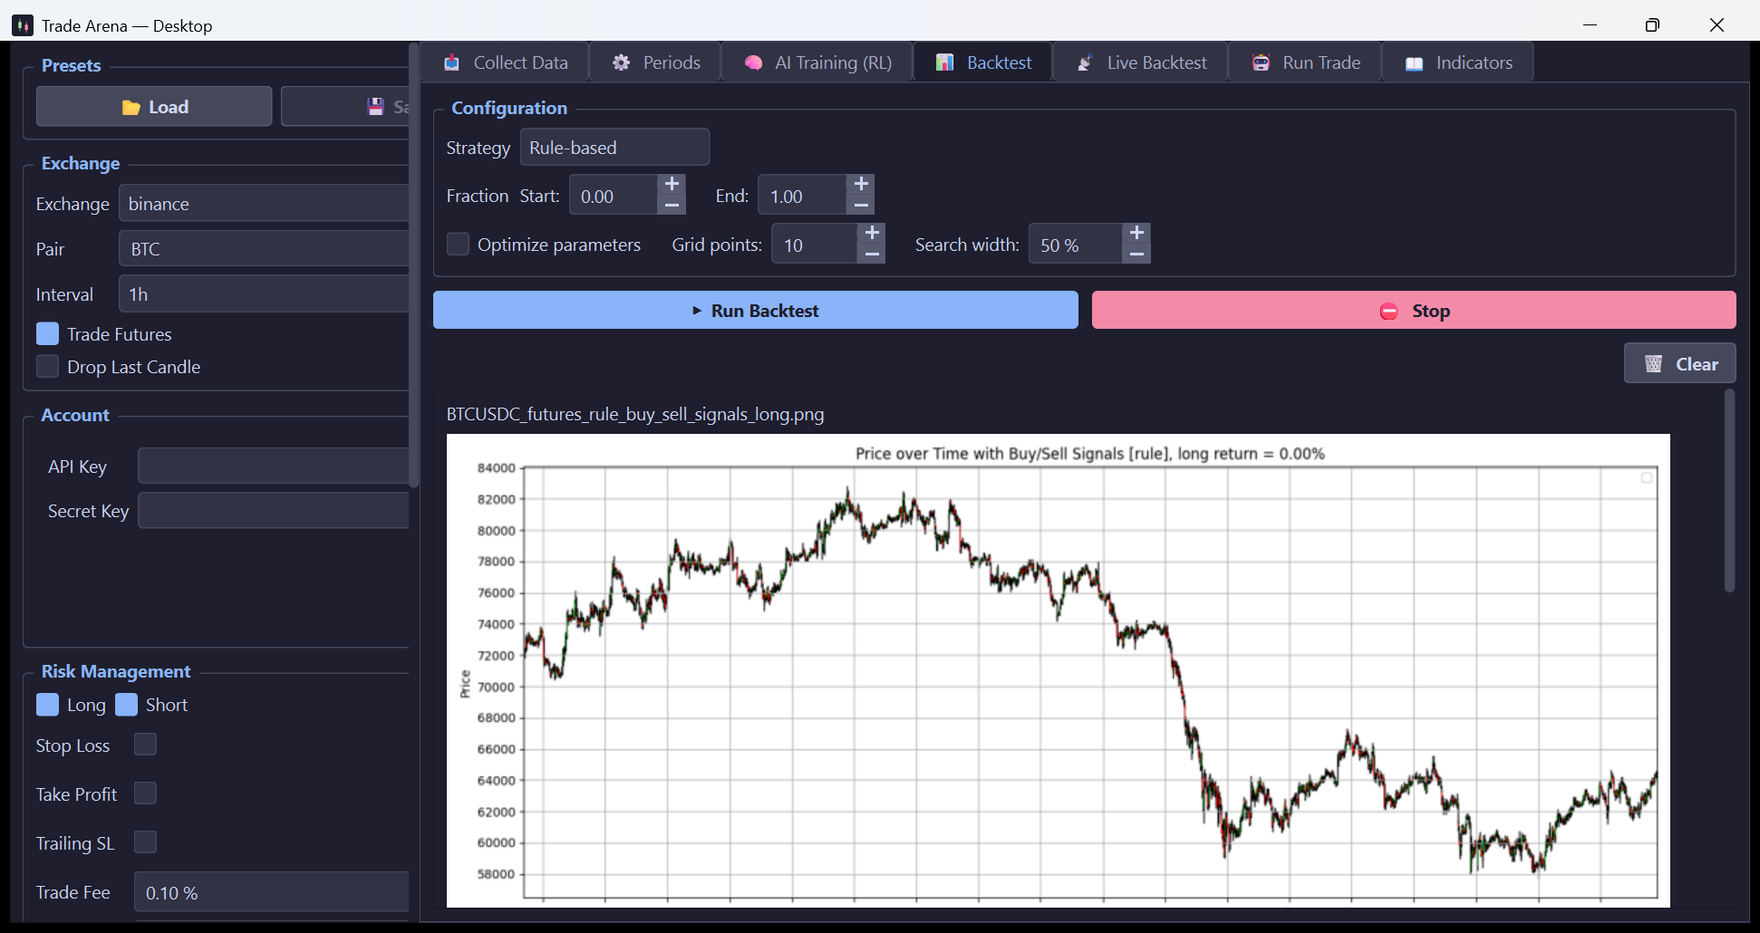Click the trash bin icon in Clear
The width and height of the screenshot is (1760, 933).
[1654, 364]
